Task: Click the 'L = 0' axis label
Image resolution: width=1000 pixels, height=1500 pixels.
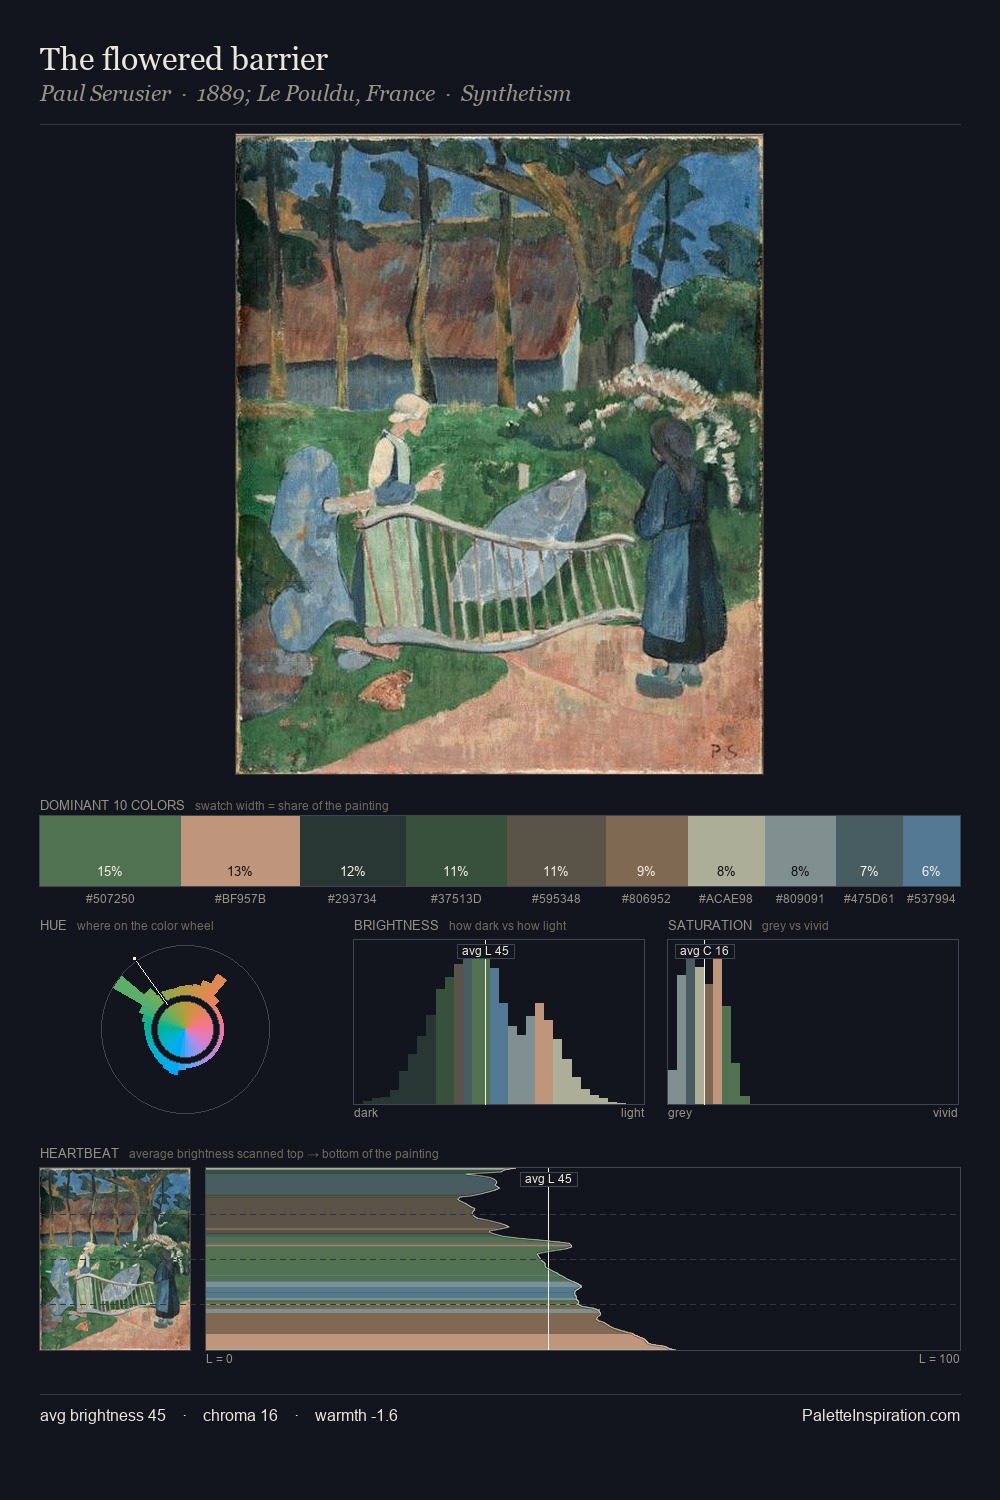Action: coord(219,1359)
